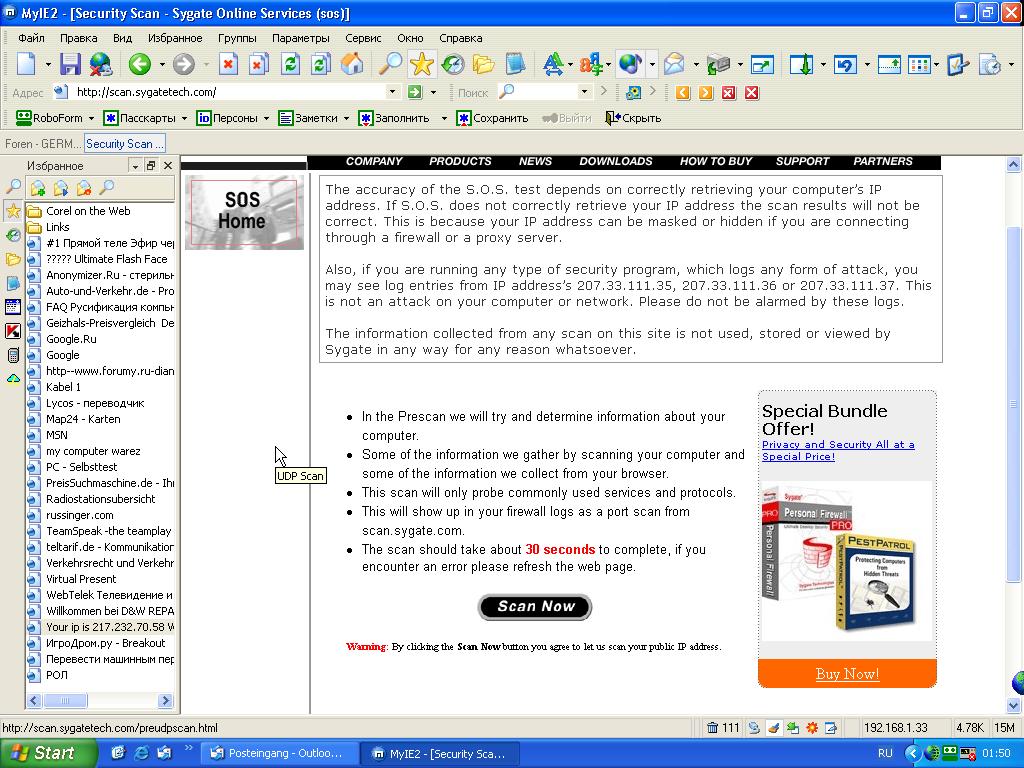Screen dimensions: 1024x768
Task: Open the Избранное menu
Action: point(175,38)
